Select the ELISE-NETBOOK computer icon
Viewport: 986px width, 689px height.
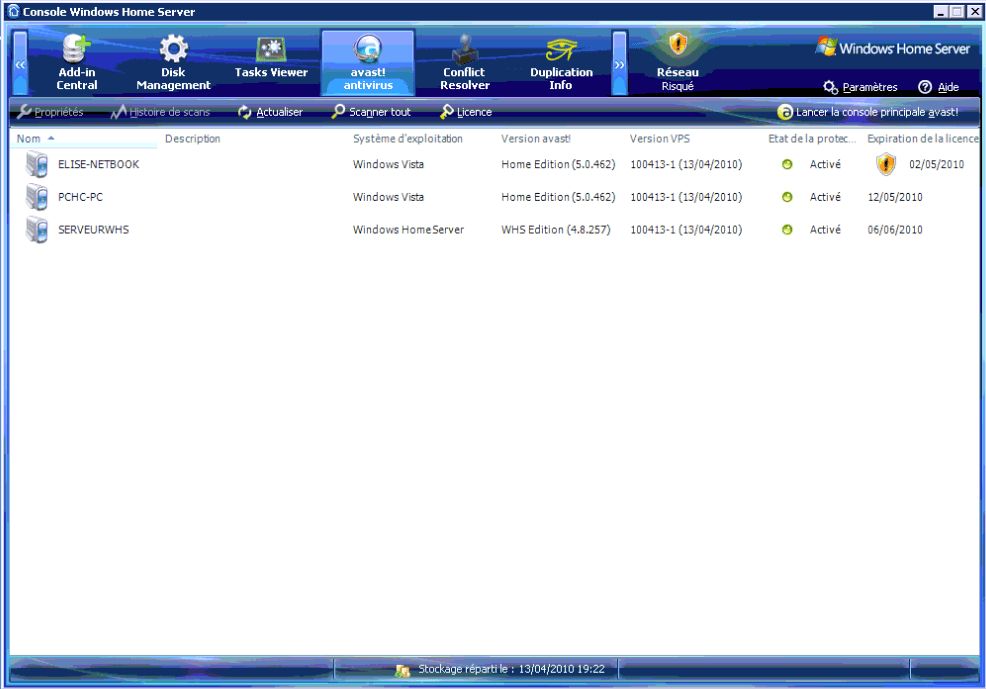click(37, 165)
